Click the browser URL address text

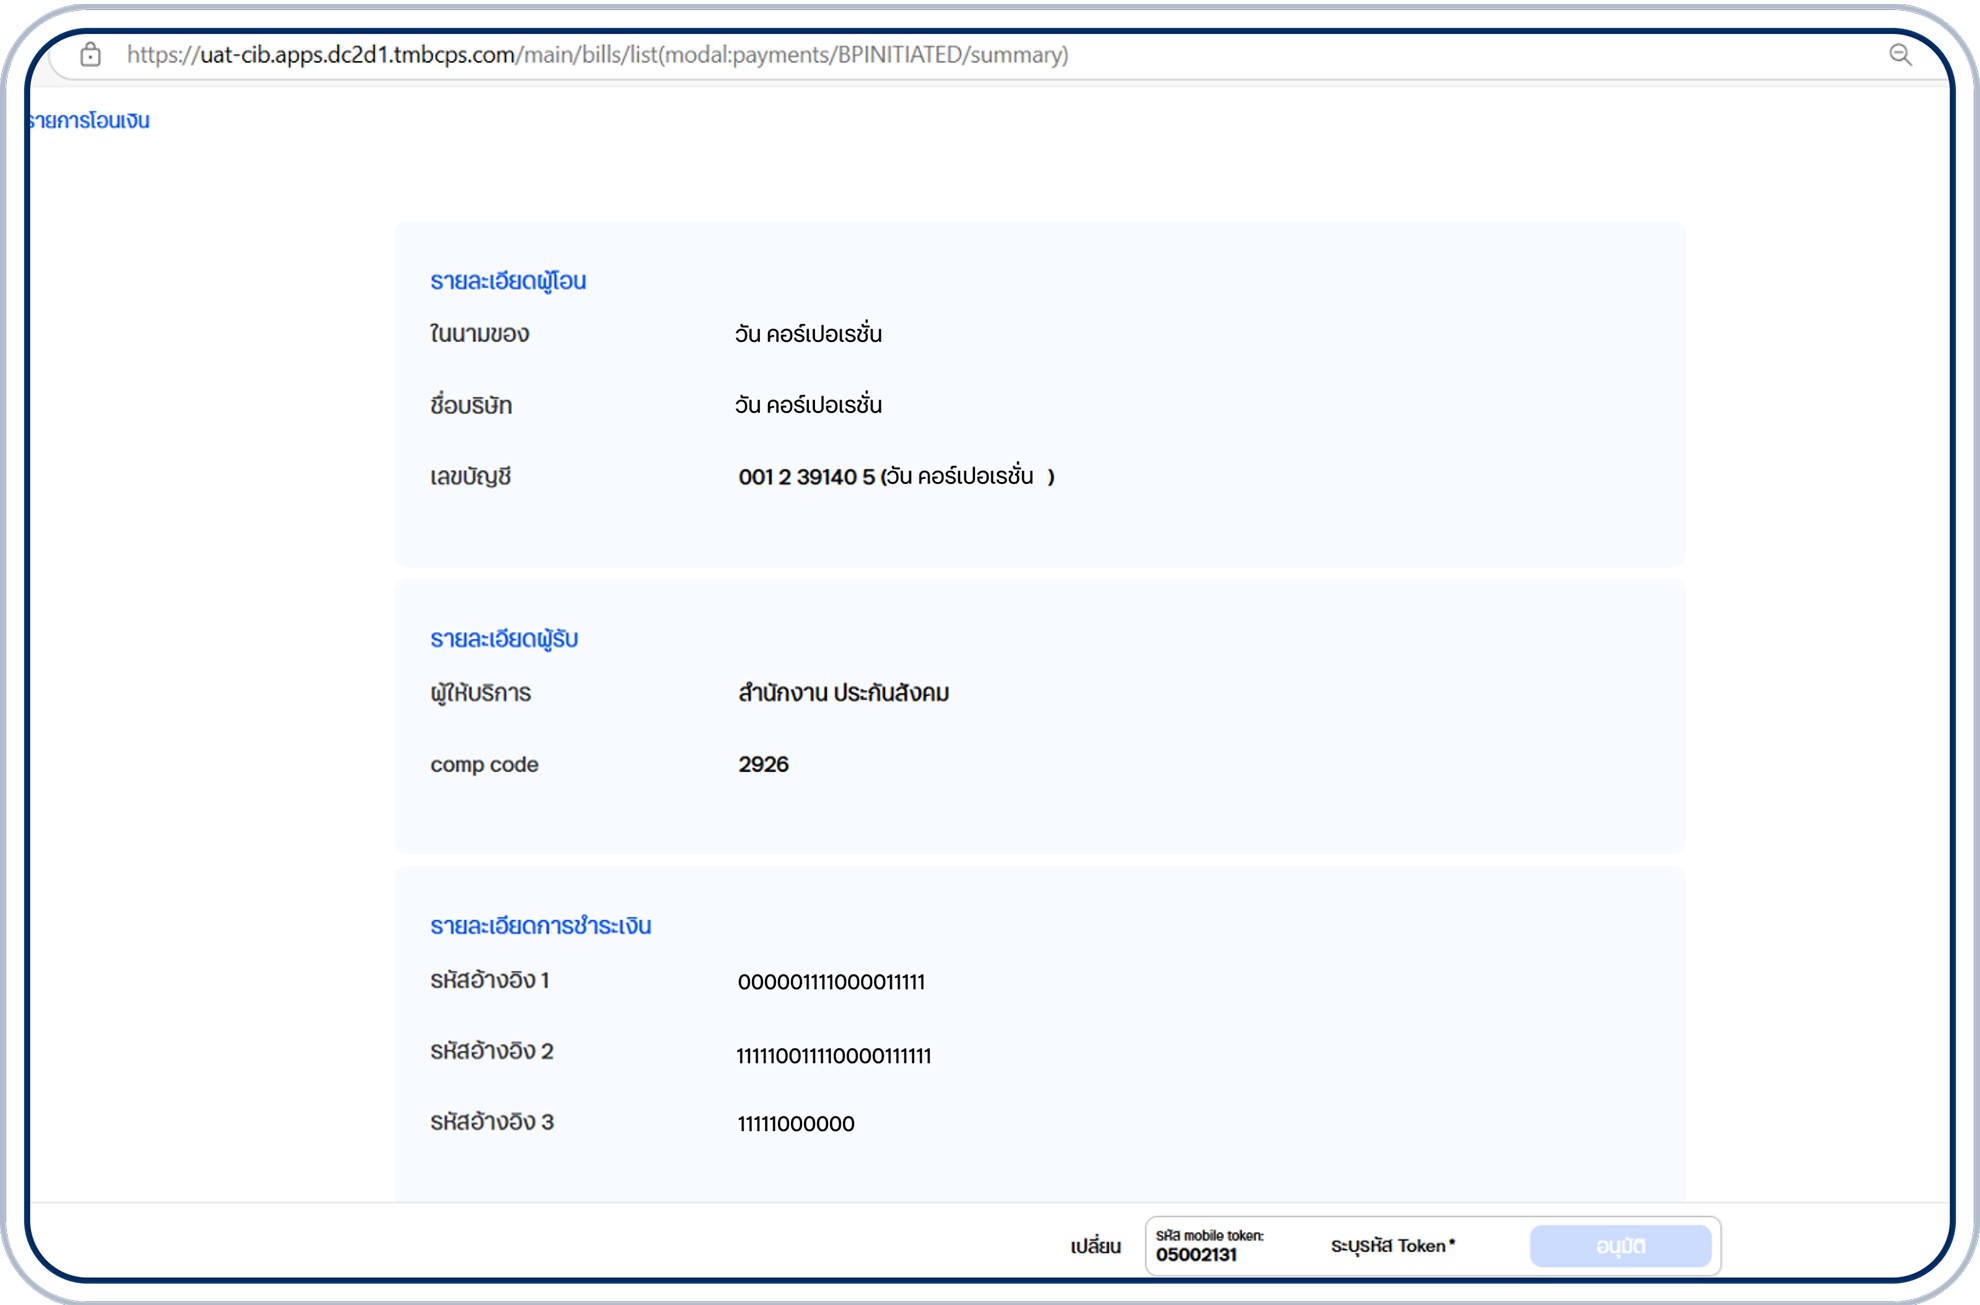click(597, 55)
